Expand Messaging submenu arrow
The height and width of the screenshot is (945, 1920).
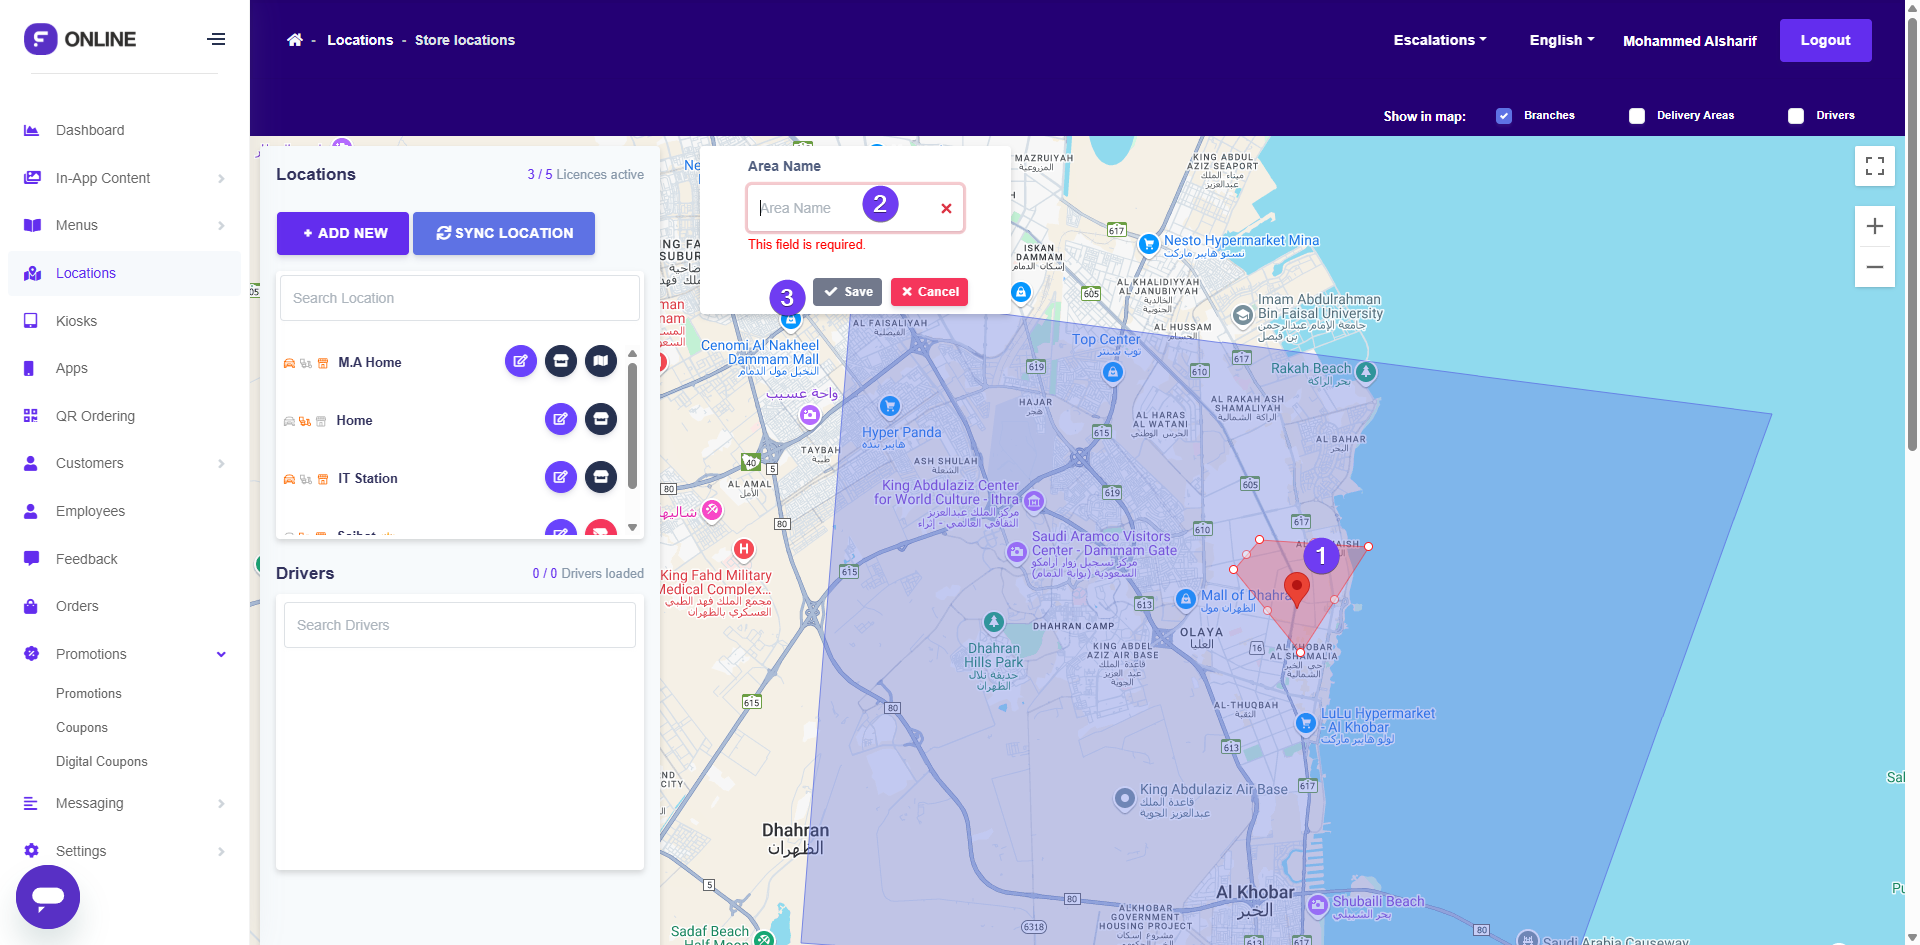(221, 803)
